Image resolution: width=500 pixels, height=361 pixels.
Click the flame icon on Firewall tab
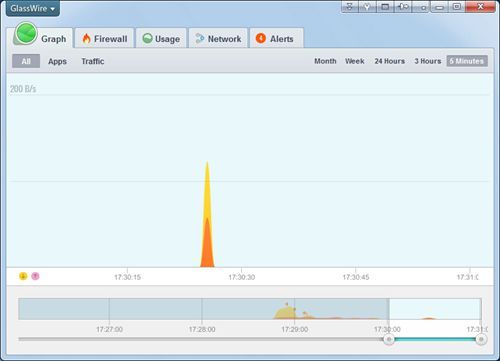coord(86,39)
